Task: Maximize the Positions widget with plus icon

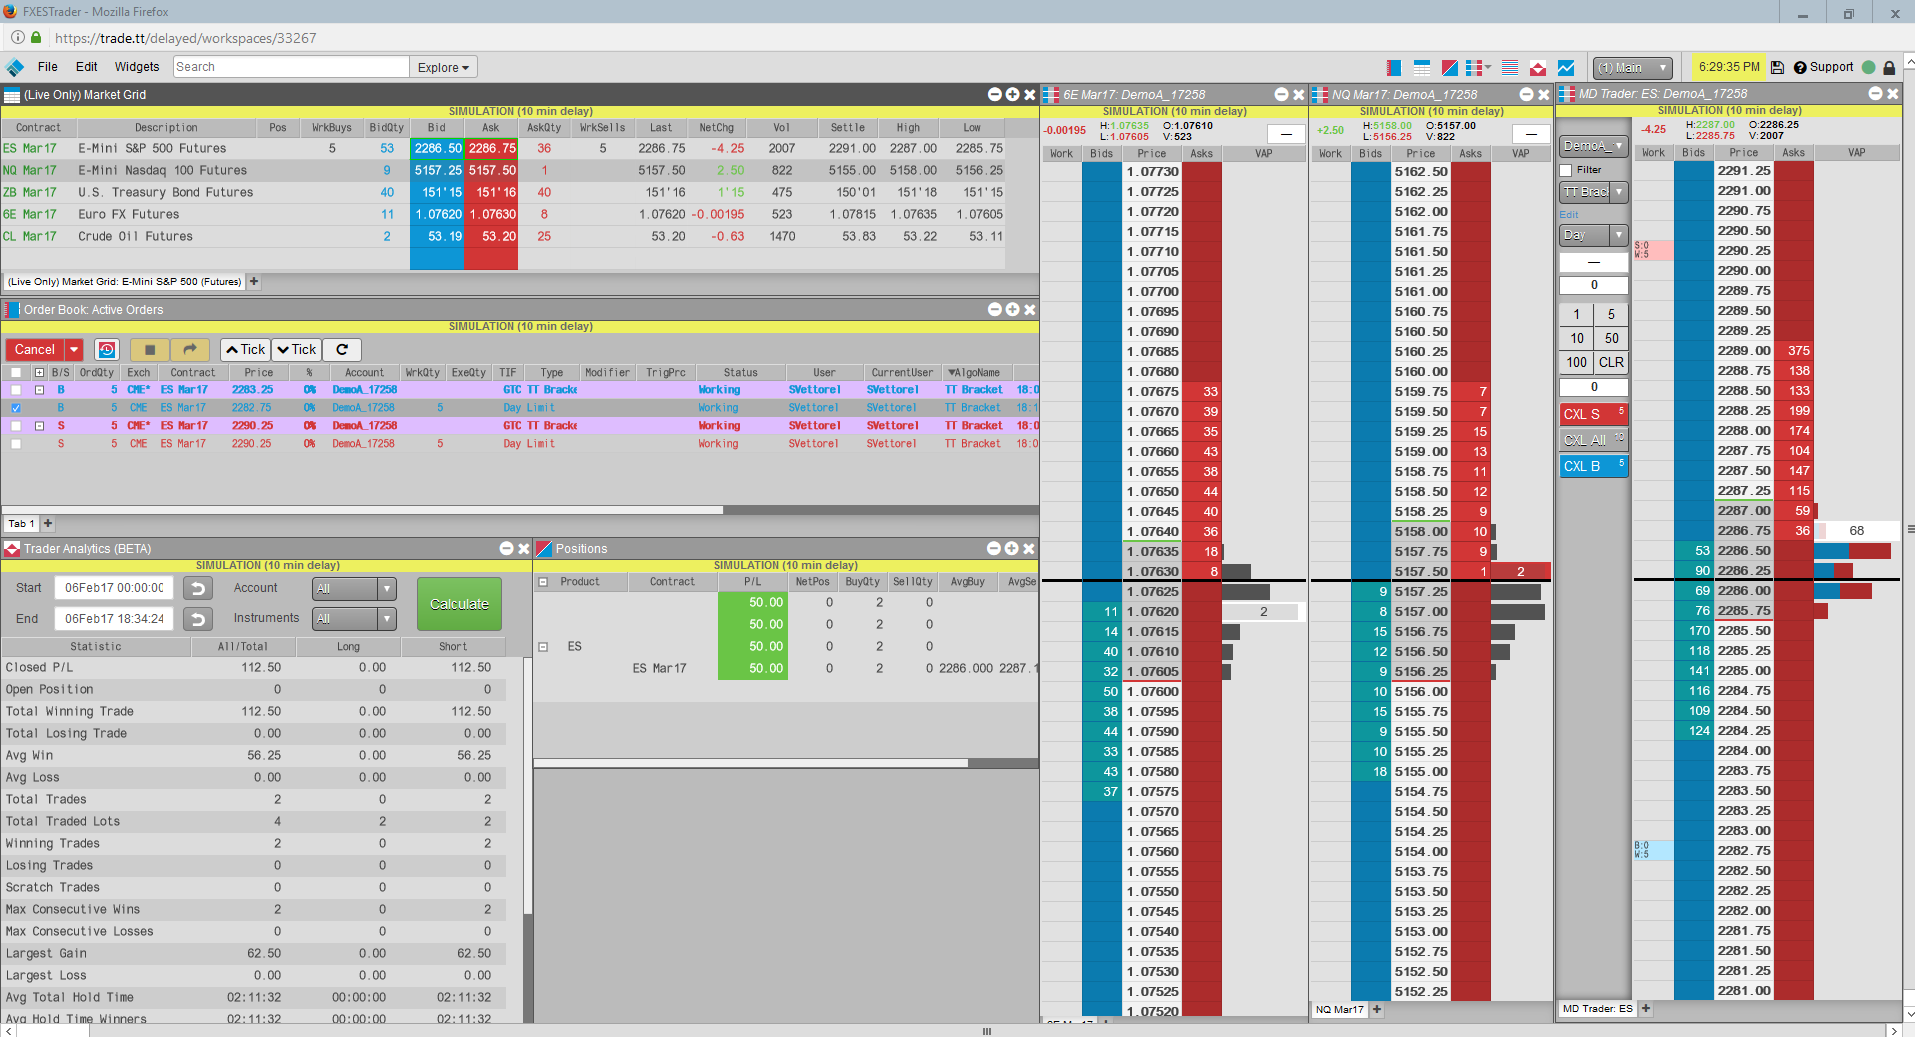Action: click(1011, 548)
